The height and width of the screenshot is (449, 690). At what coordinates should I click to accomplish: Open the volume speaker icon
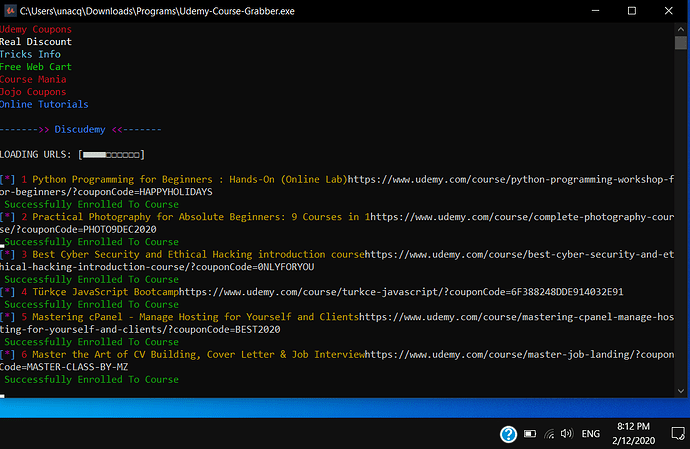coord(566,434)
